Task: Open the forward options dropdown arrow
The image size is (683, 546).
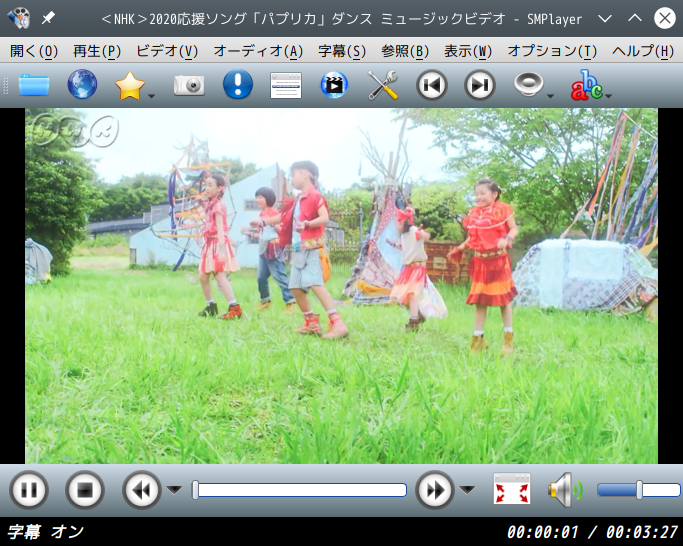Action: pos(467,490)
